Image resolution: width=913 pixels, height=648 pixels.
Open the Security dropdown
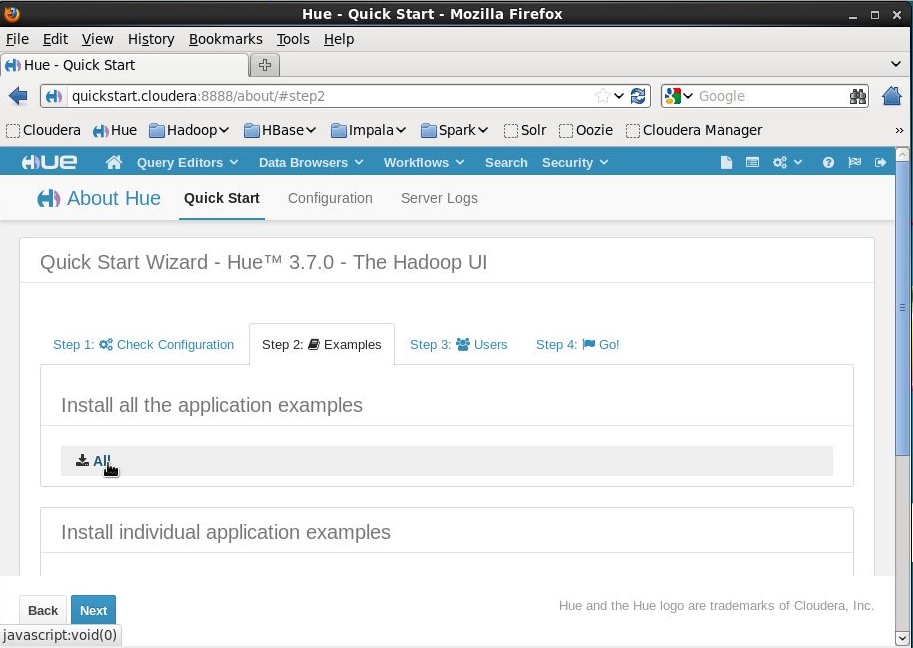click(x=575, y=162)
